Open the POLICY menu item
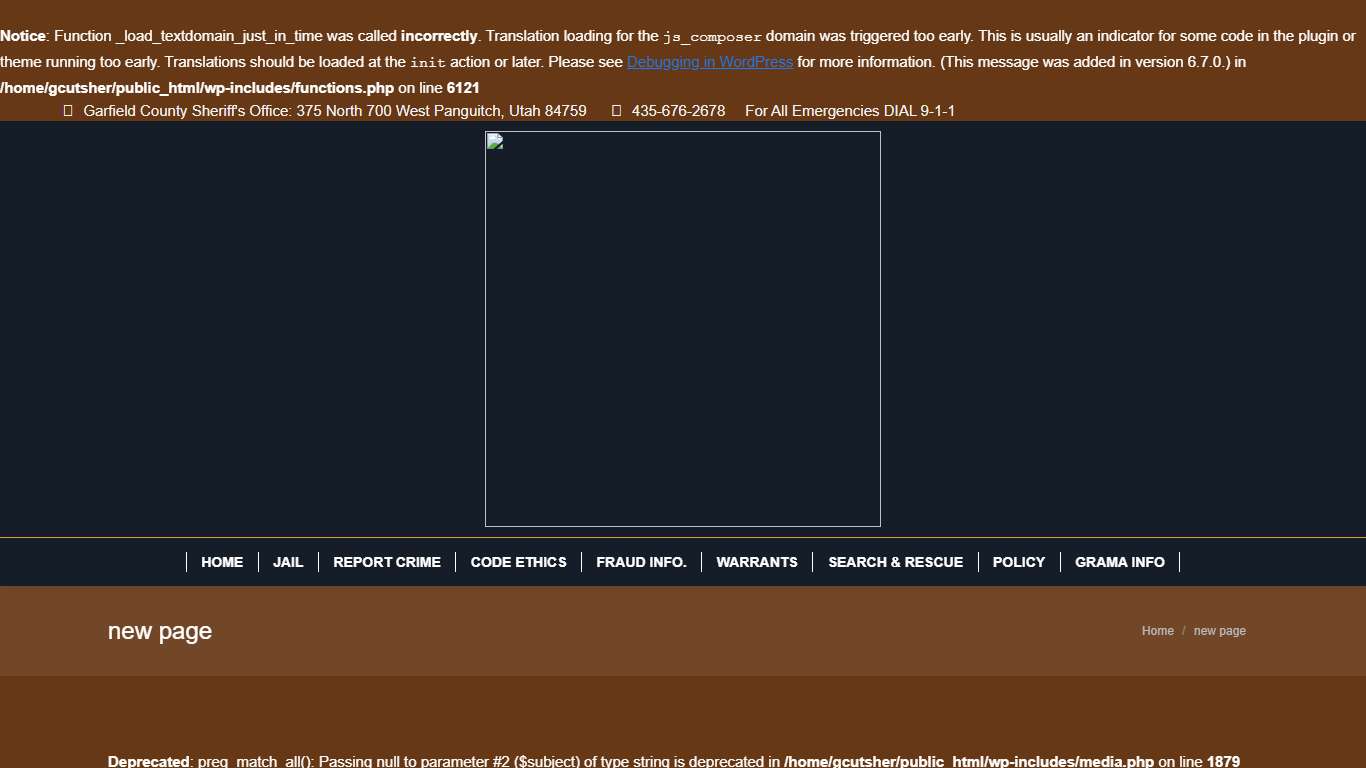This screenshot has height=768, width=1366. coord(1018,562)
